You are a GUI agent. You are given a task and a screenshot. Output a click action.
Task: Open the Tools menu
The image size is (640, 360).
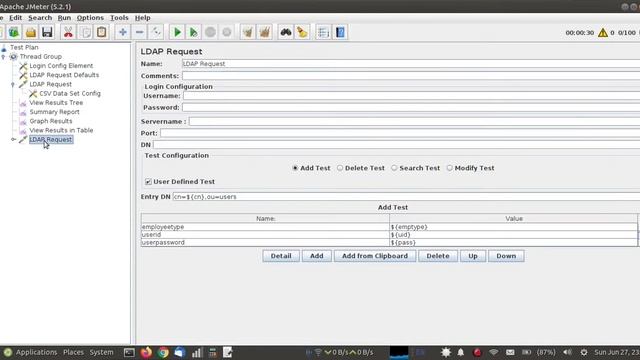[119, 18]
